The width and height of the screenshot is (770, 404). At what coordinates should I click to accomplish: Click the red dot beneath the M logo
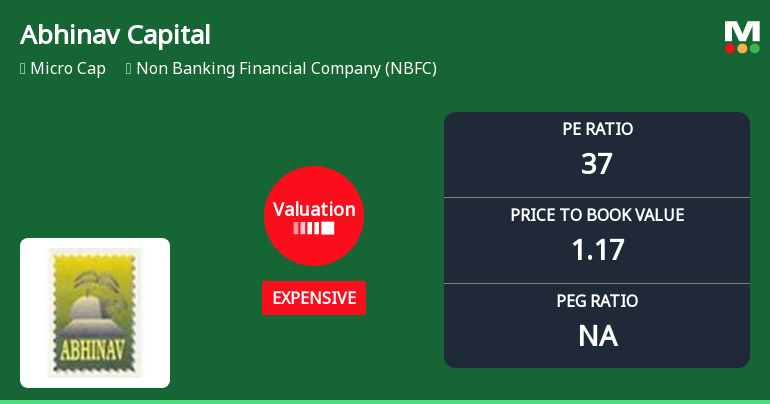[x=731, y=48]
